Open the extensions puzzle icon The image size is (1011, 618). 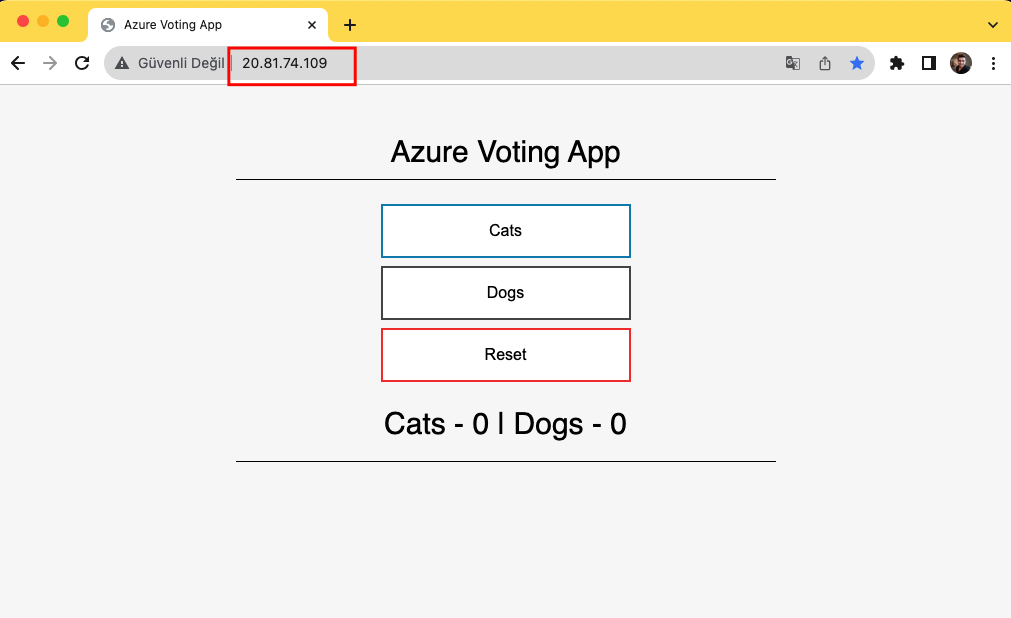(x=897, y=63)
